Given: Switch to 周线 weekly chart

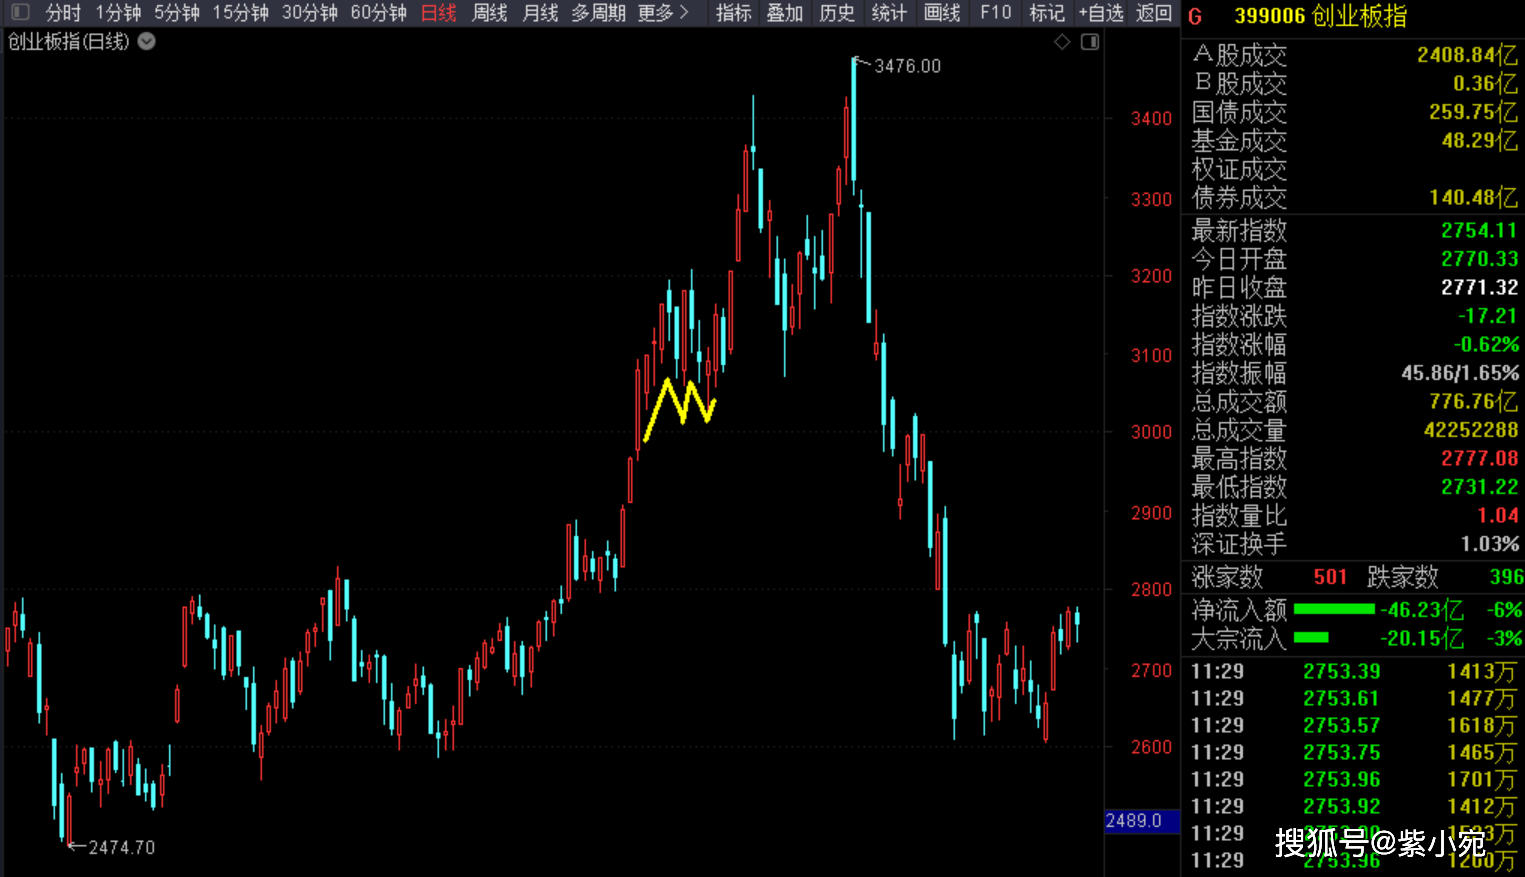Looking at the screenshot, I should [x=490, y=13].
